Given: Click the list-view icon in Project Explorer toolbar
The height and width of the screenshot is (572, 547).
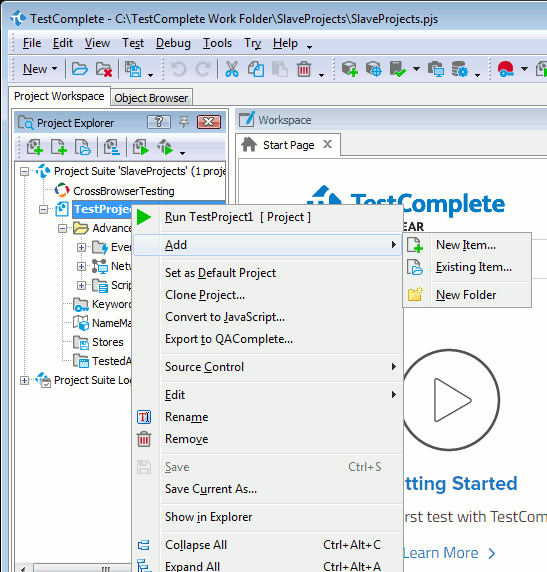Looking at the screenshot, I should [111, 147].
